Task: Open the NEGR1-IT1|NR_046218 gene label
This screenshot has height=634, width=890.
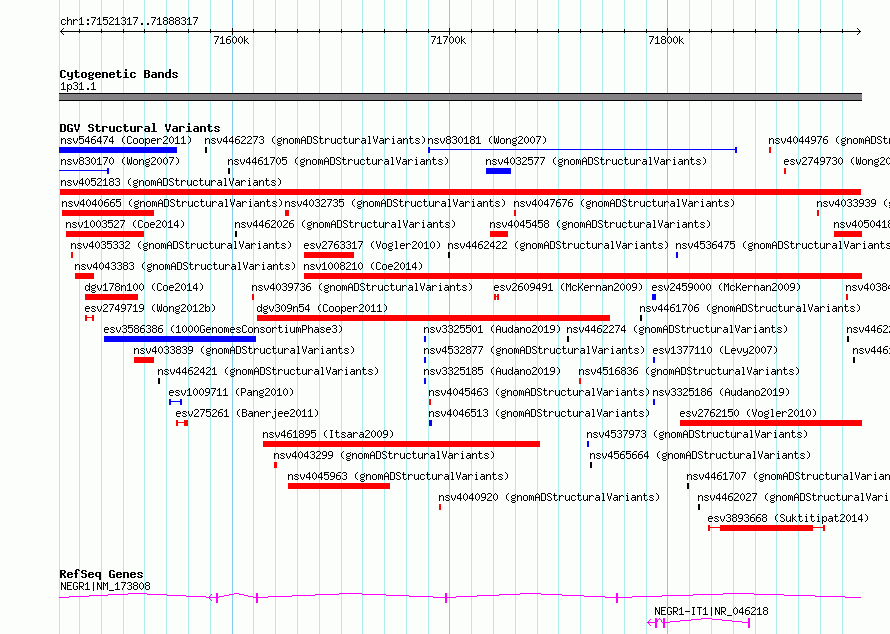Action: click(x=711, y=611)
